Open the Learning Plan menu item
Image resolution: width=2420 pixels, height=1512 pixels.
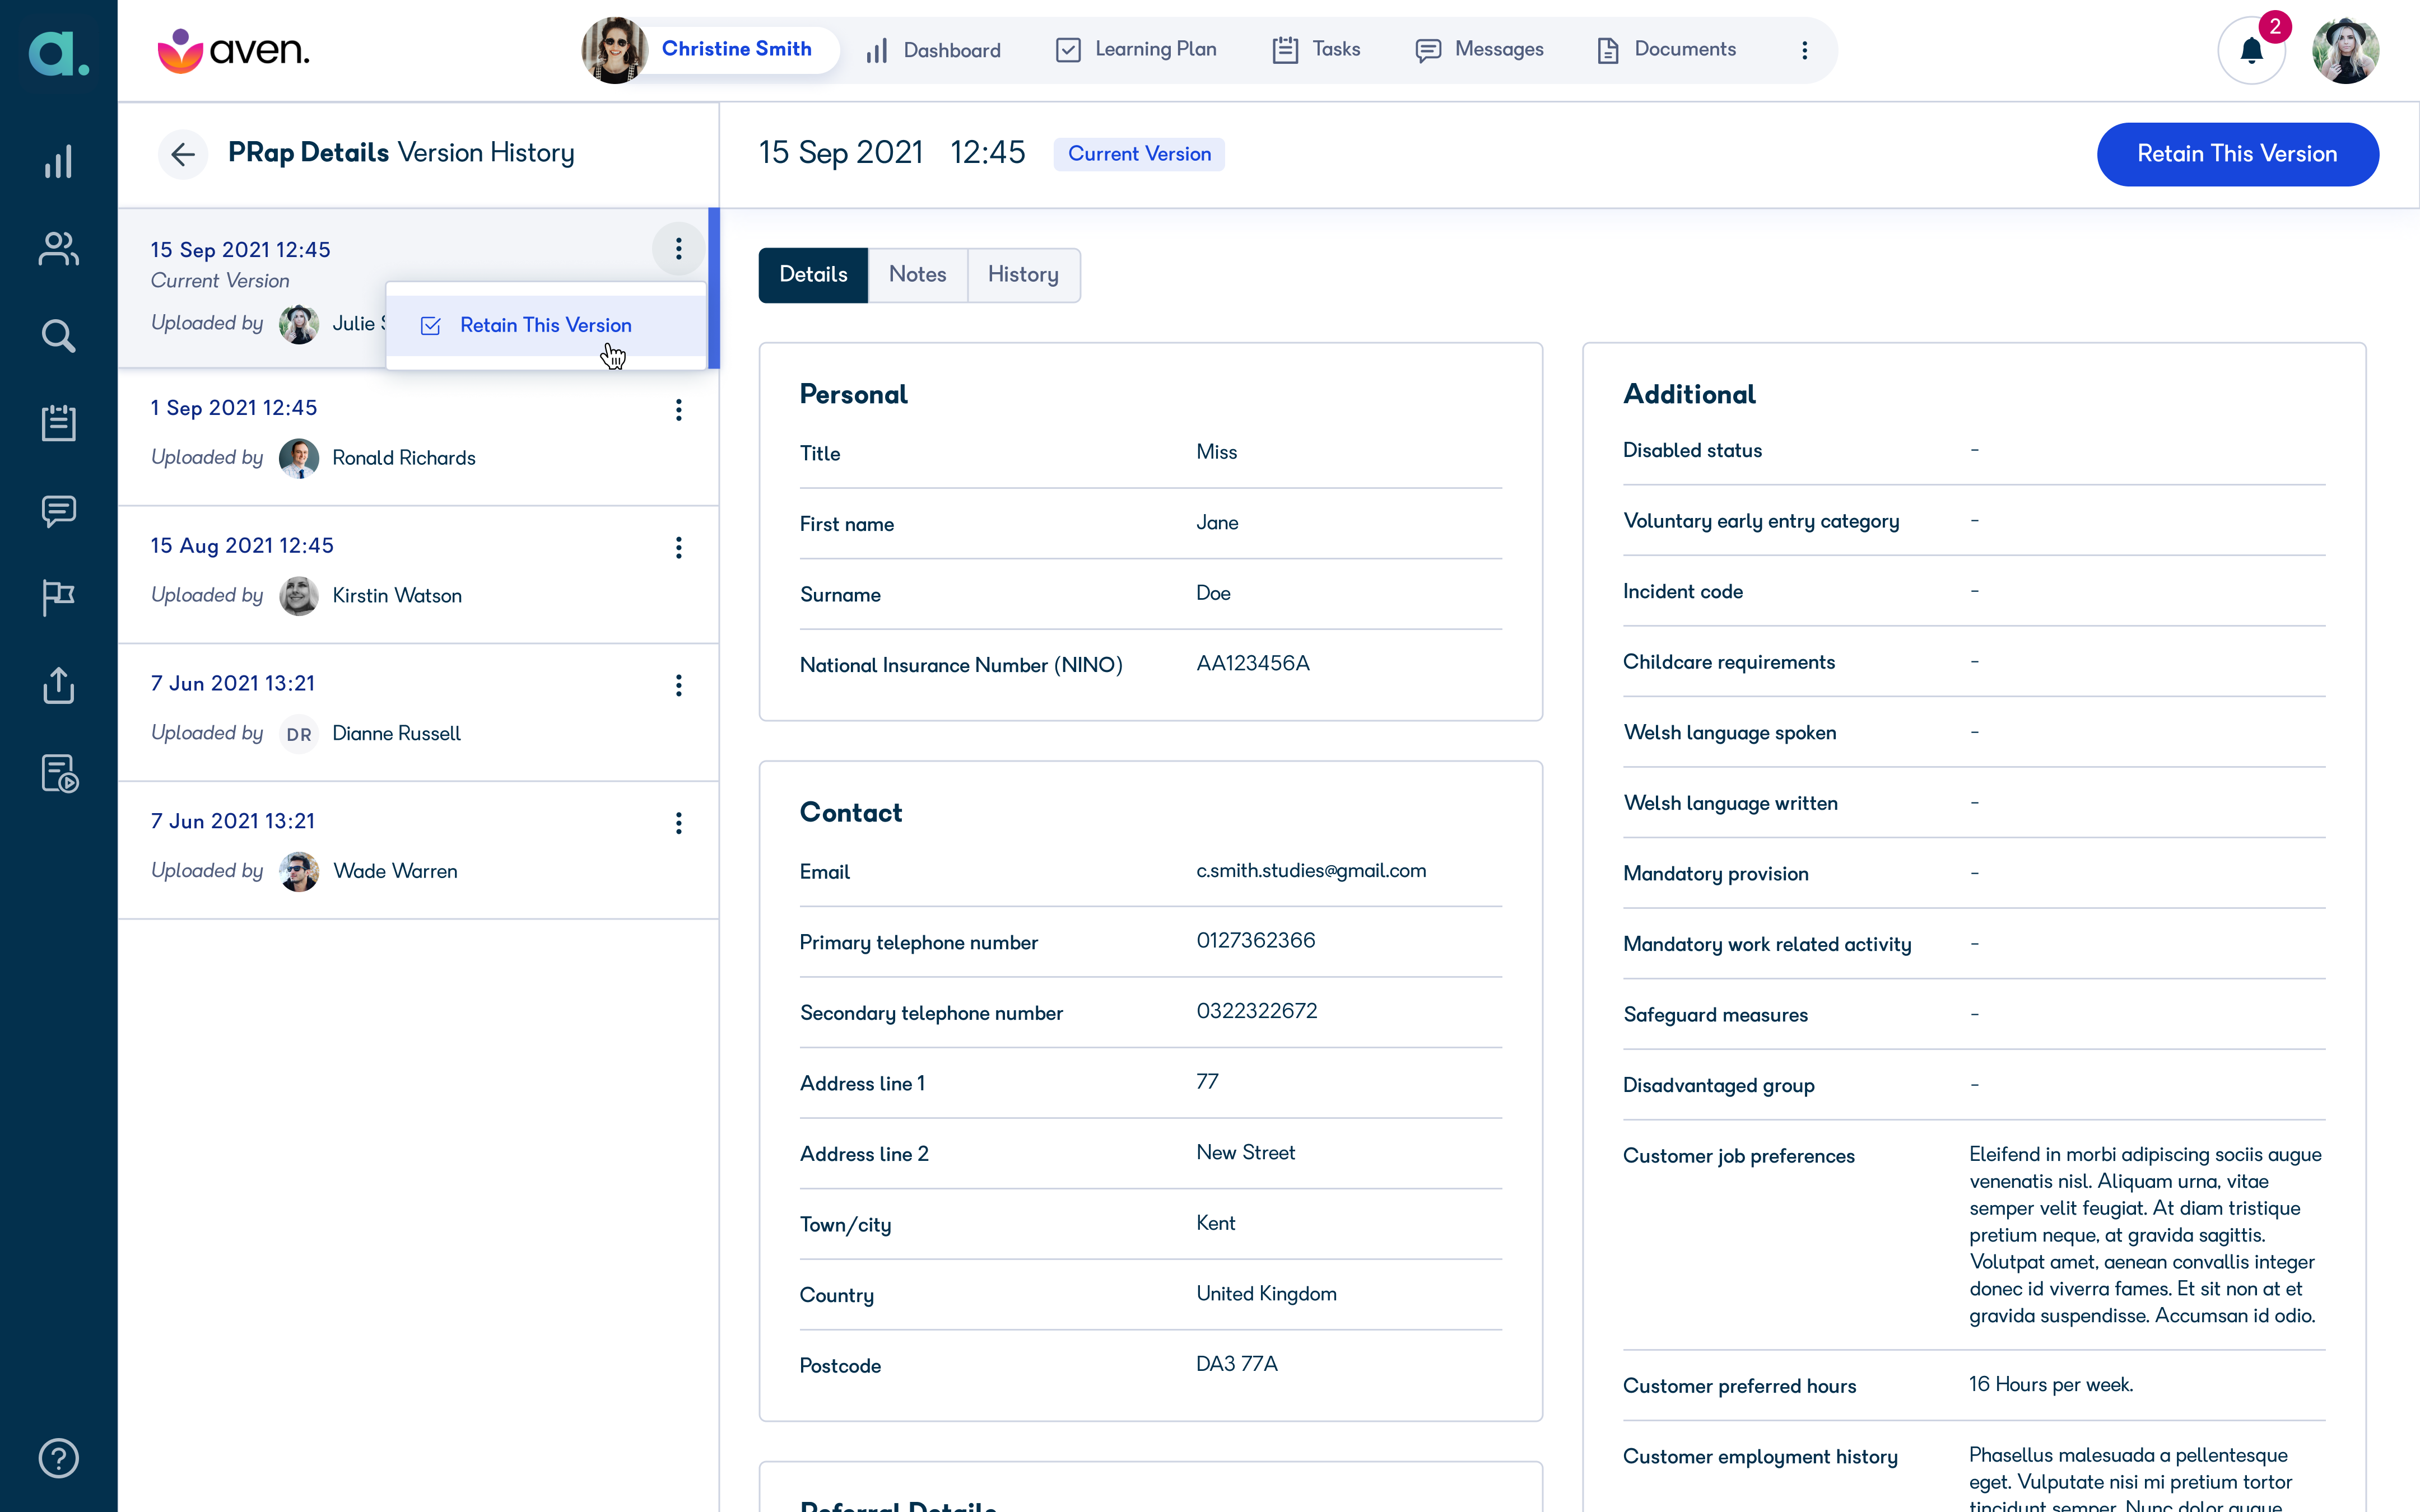coord(1156,49)
